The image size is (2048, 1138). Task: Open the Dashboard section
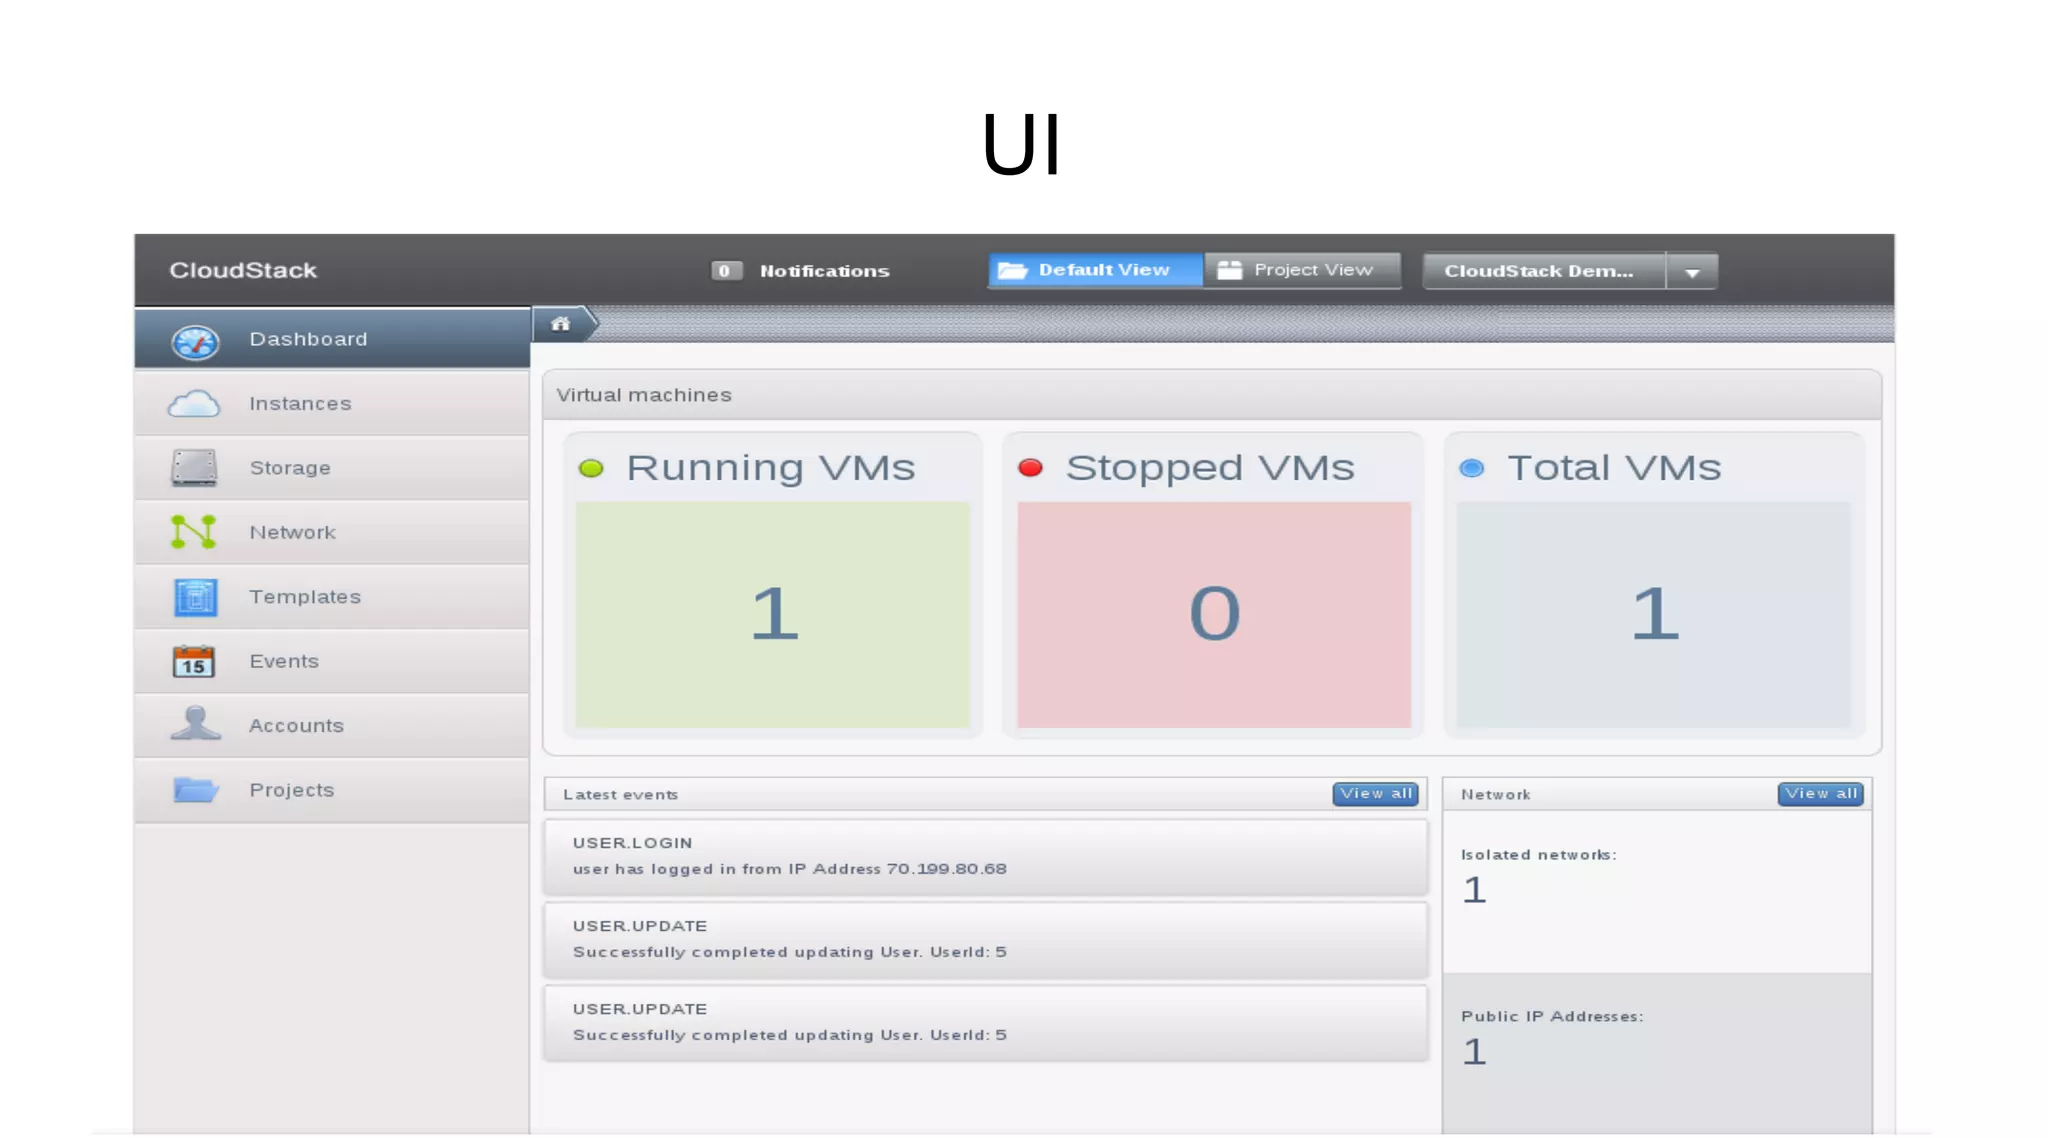pyautogui.click(x=332, y=339)
